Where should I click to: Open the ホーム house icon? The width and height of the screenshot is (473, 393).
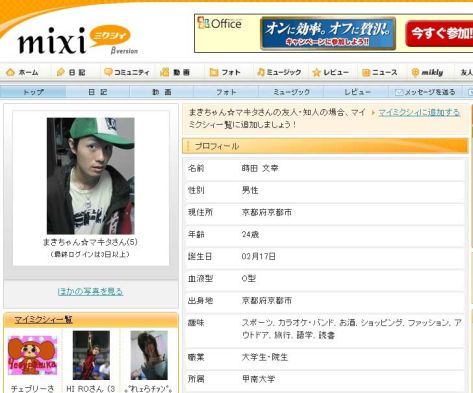(11, 72)
